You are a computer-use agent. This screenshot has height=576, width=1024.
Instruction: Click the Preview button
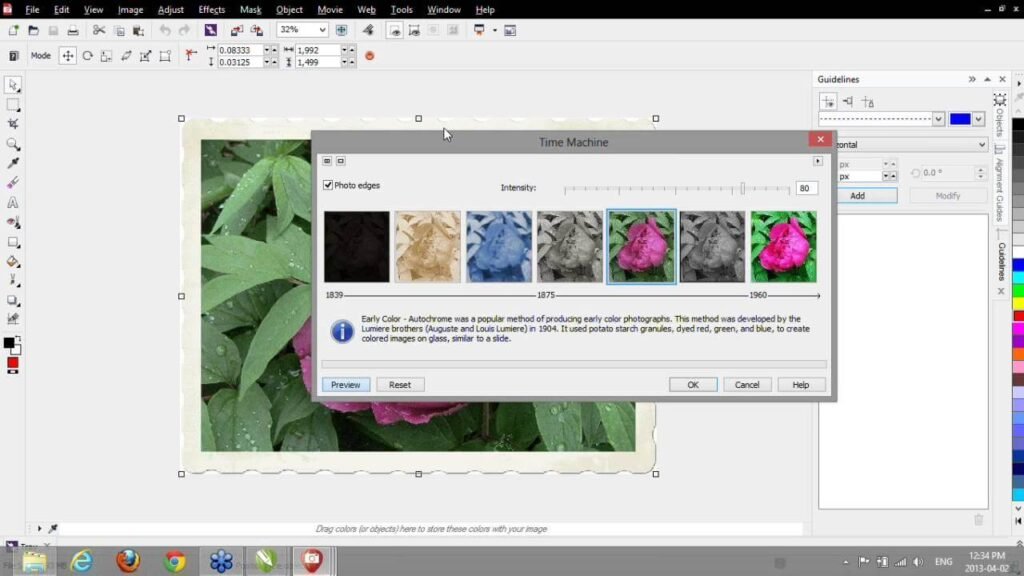pos(345,385)
